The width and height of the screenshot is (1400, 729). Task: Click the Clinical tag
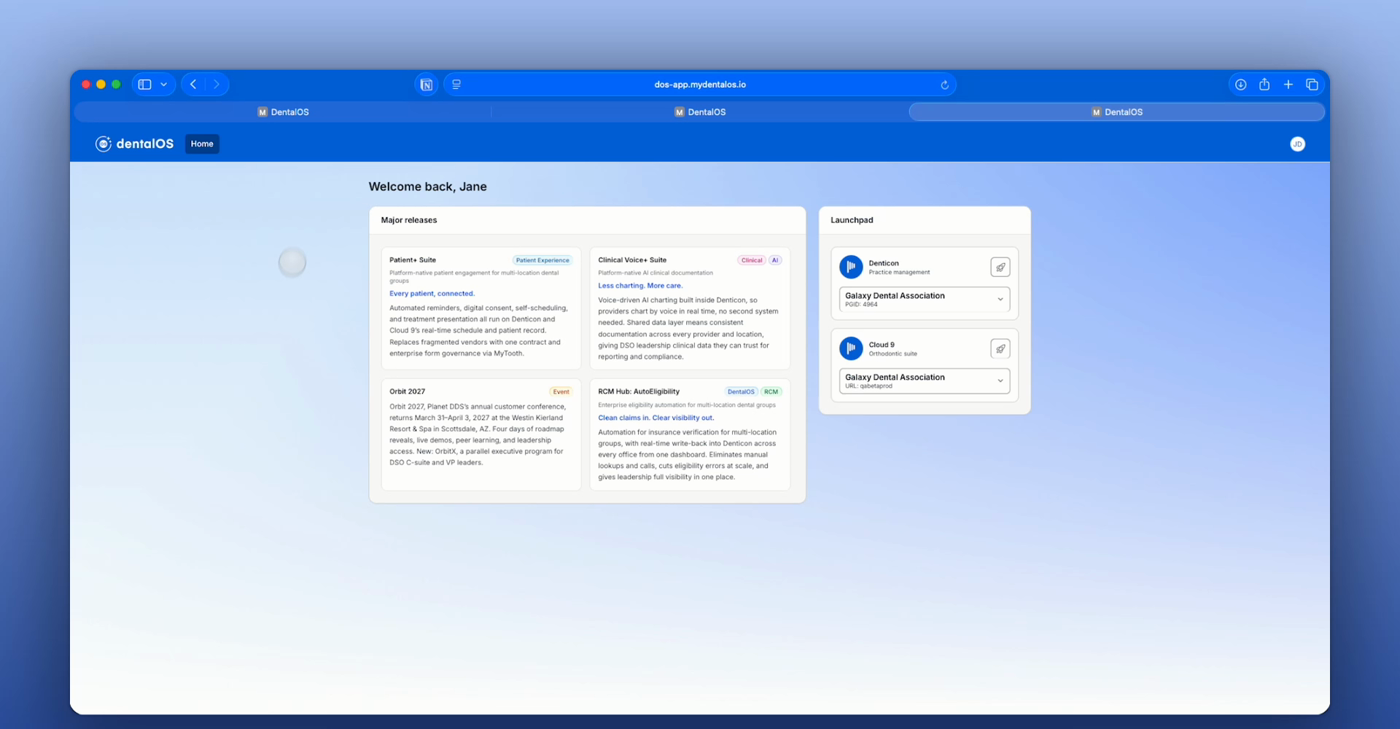coord(751,260)
